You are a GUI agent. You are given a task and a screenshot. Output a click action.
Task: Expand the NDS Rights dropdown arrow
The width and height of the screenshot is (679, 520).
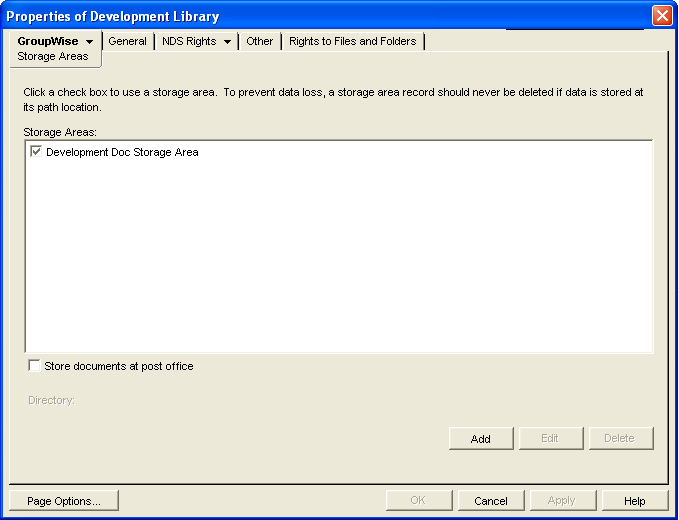[x=227, y=42]
